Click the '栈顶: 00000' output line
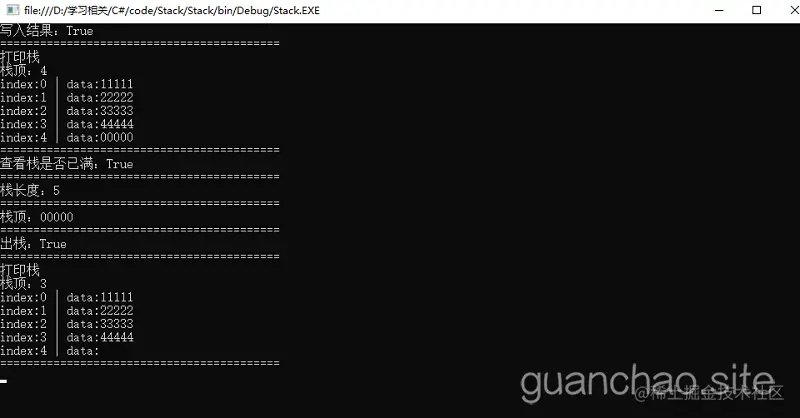 coord(37,217)
